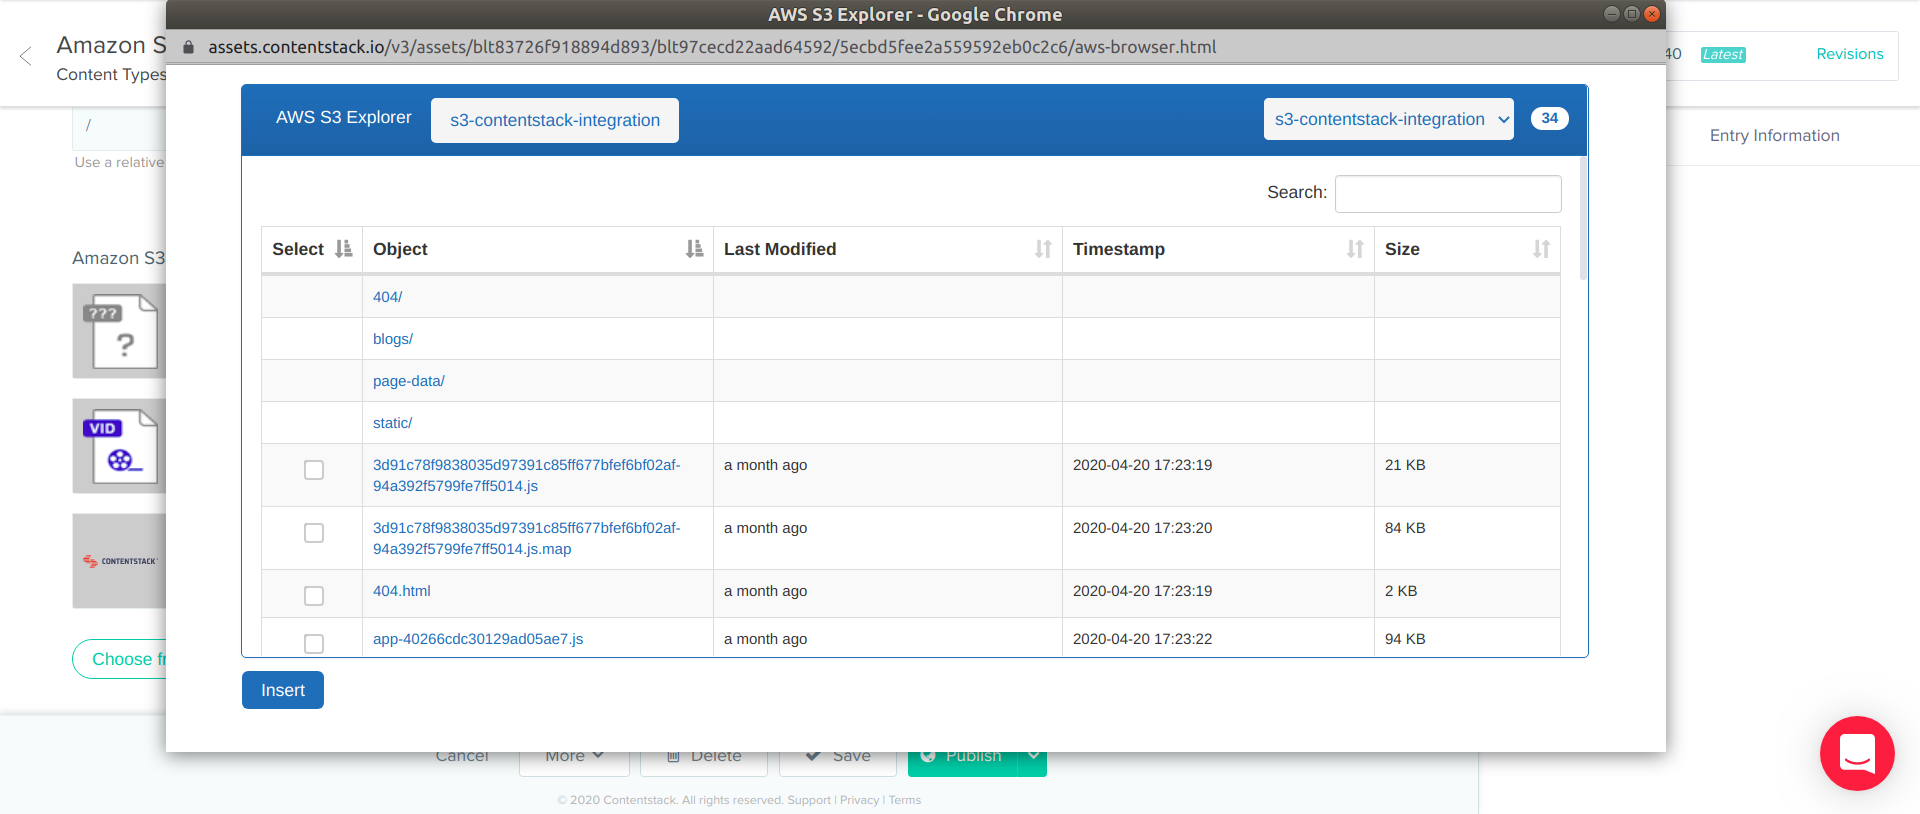Open the page-data/ folder

click(x=409, y=381)
